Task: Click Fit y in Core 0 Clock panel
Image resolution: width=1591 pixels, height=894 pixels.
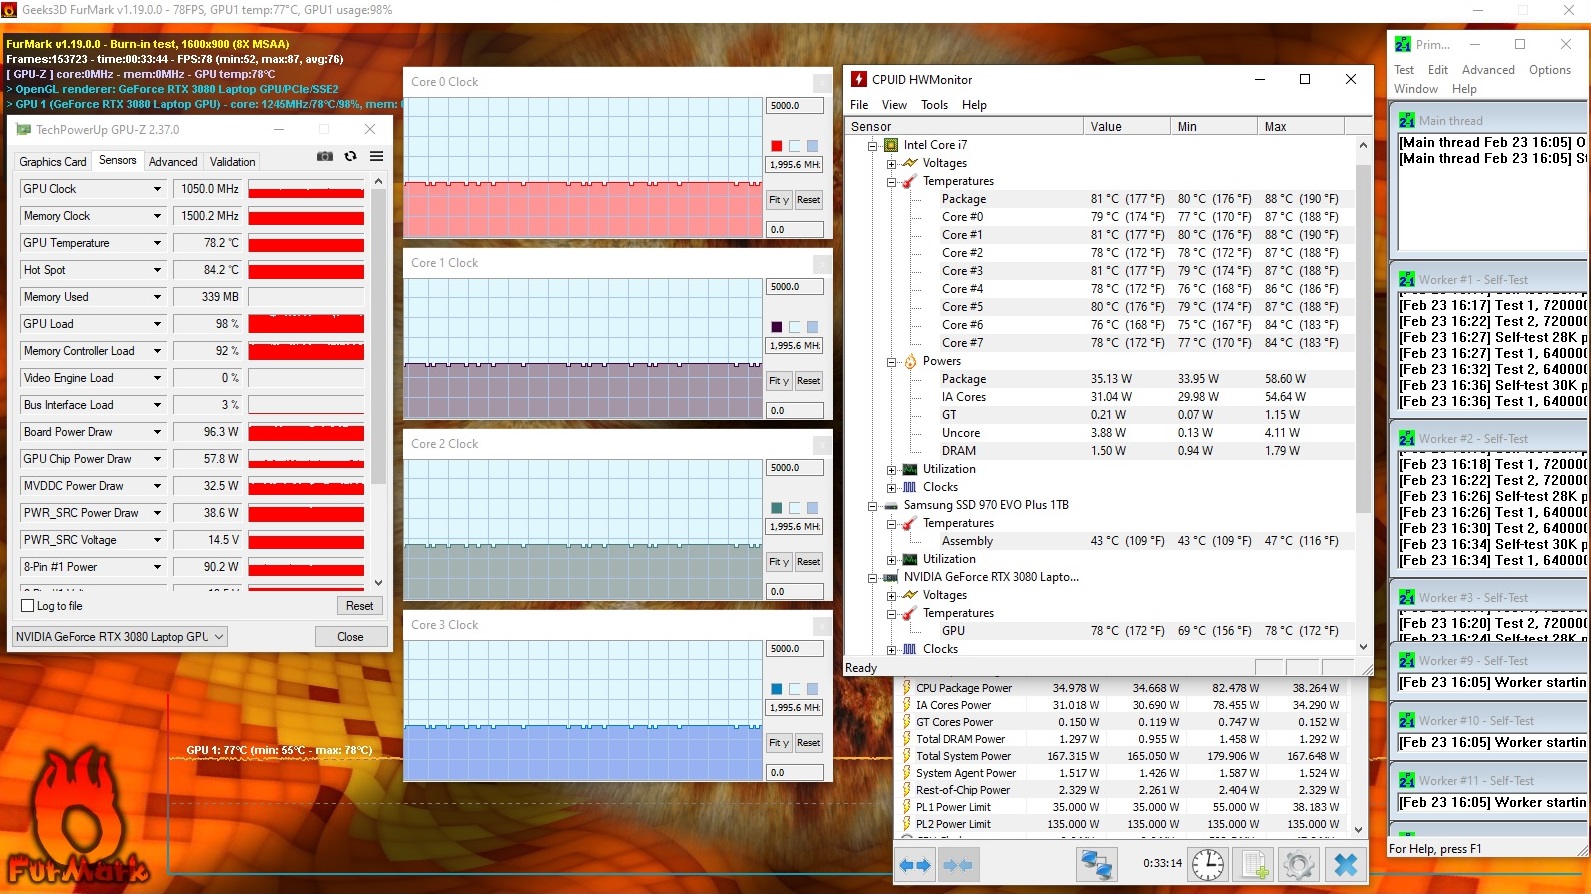Action: pos(779,200)
